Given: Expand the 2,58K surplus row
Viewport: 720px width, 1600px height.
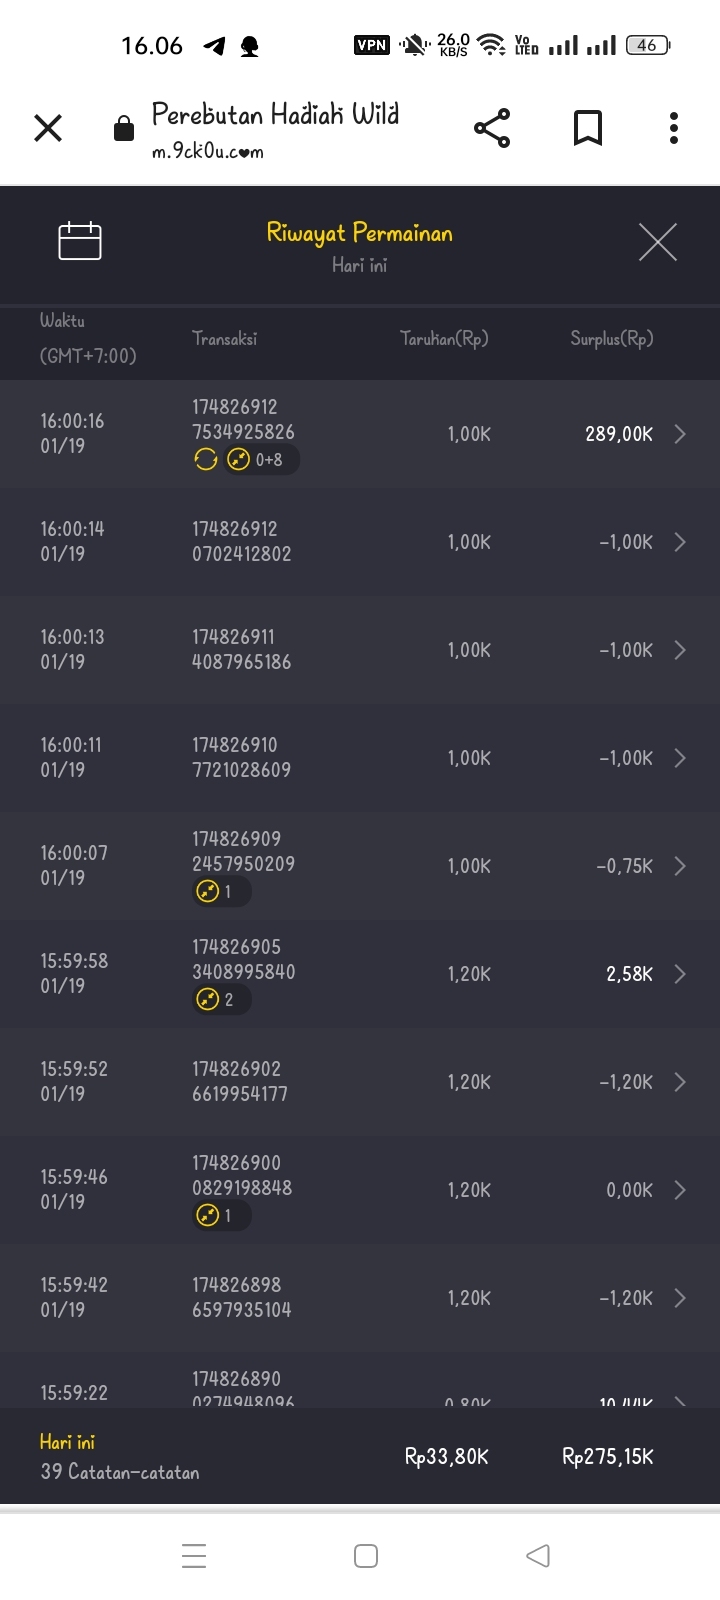Looking at the screenshot, I should (x=680, y=974).
